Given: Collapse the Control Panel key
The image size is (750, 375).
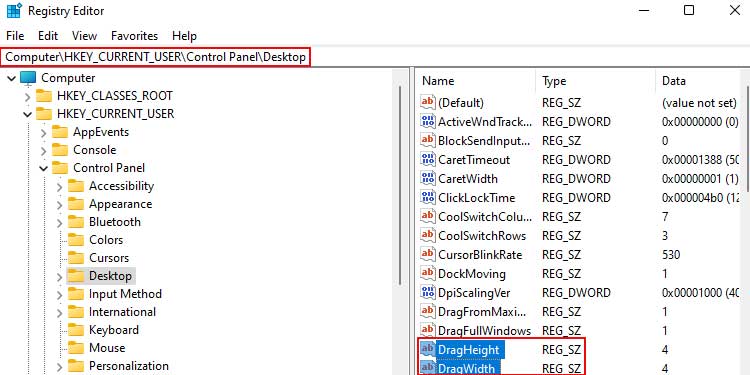Looking at the screenshot, I should coord(44,168).
